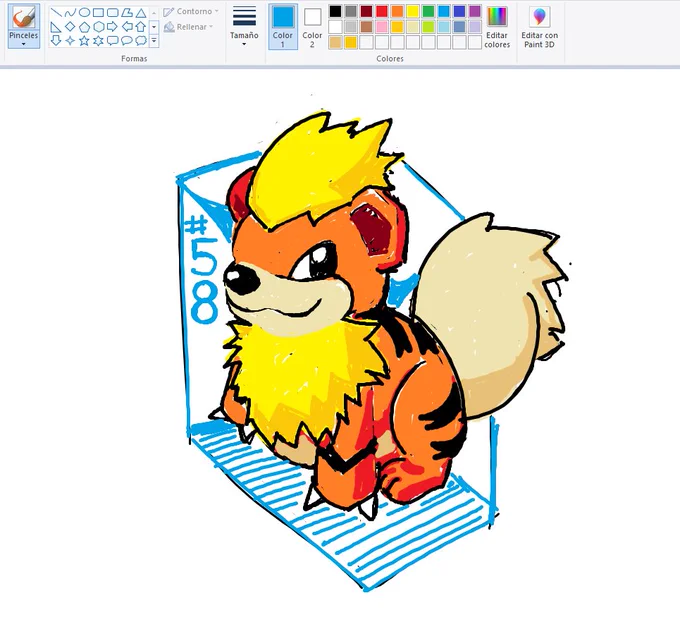Open the Pinceles brush type dropdown arrow
This screenshot has width=680, height=622.
23,44
